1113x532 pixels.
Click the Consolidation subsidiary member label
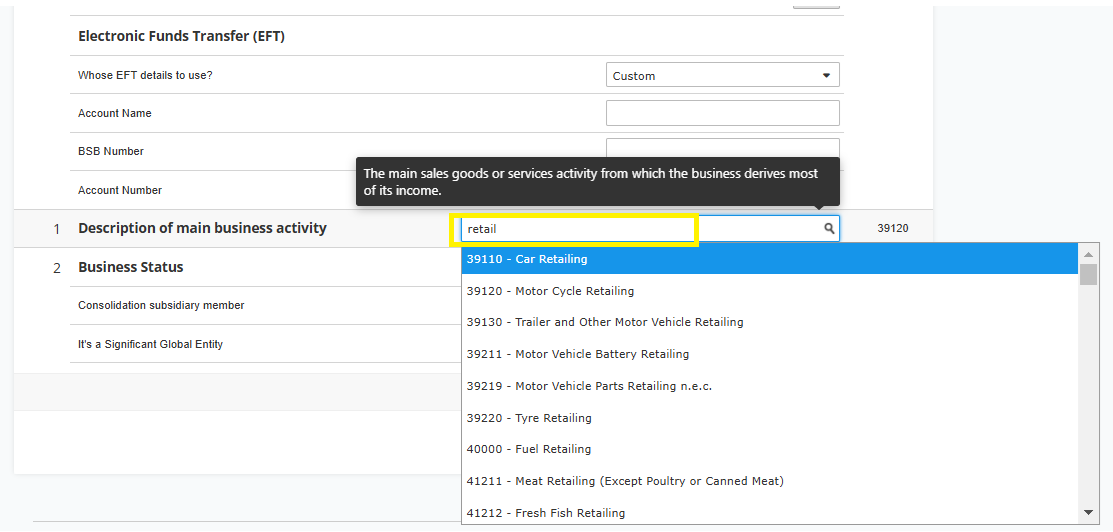[161, 305]
